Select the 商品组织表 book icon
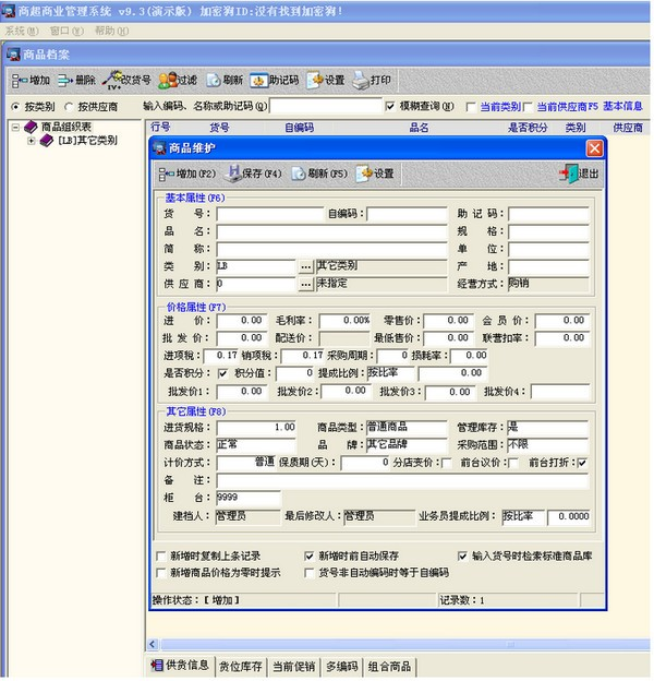 [x=31, y=127]
